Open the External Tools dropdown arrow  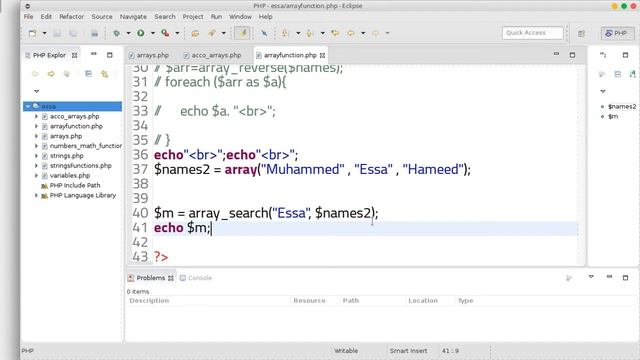pos(177,33)
